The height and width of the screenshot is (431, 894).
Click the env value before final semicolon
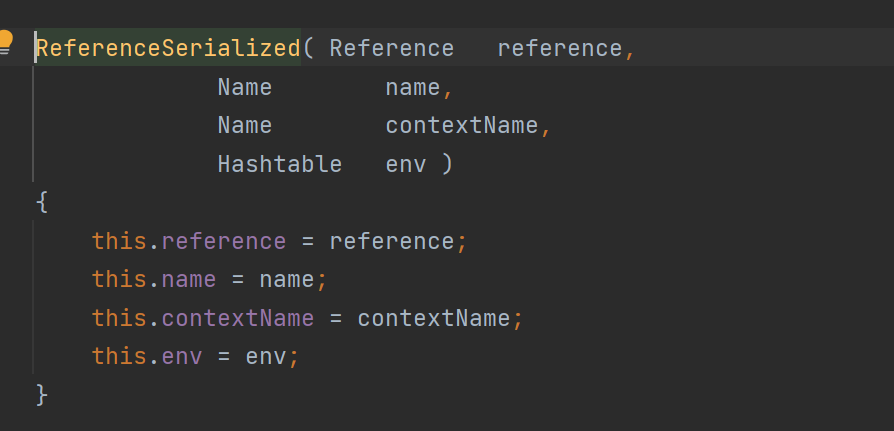coord(265,356)
